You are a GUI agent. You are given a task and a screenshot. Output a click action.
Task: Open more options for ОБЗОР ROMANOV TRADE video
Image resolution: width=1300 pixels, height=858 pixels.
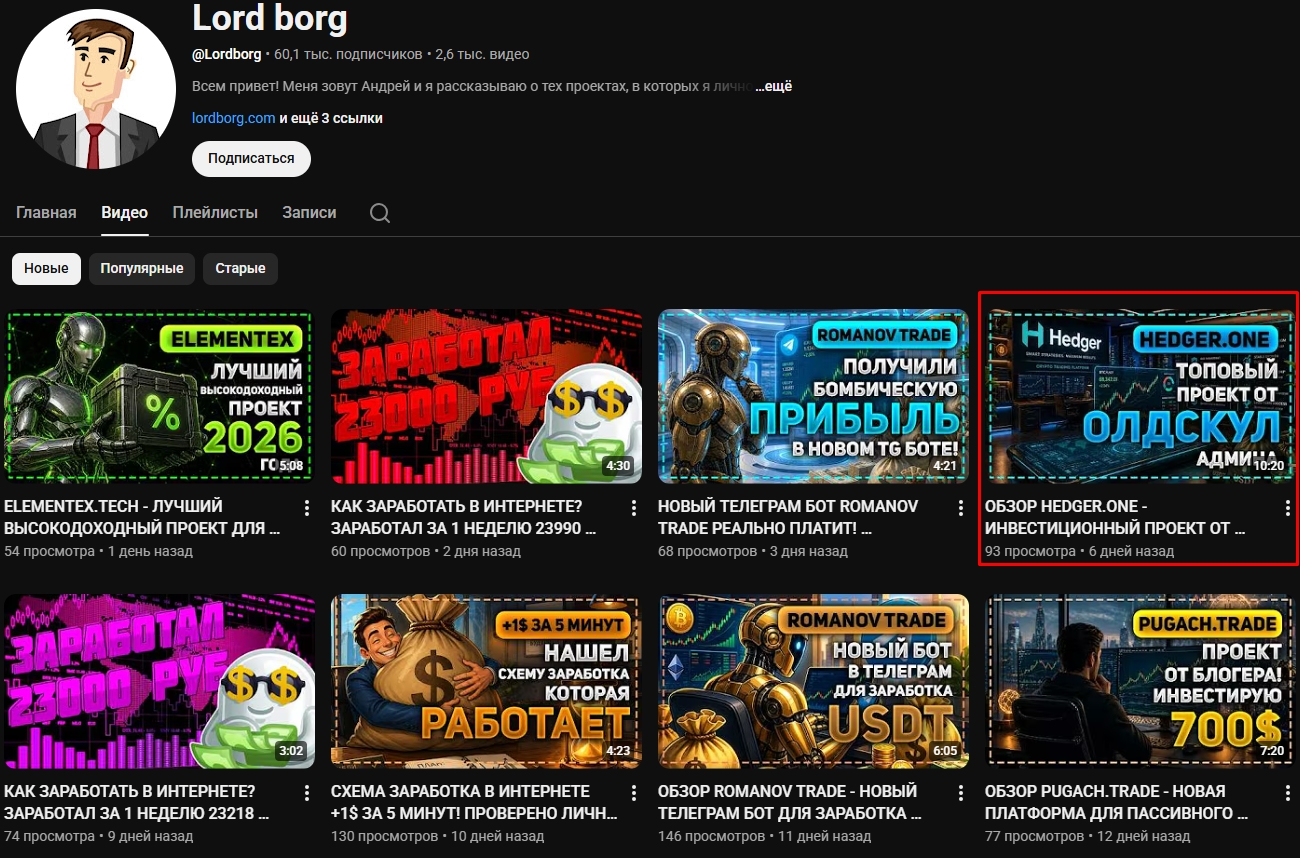(x=961, y=793)
